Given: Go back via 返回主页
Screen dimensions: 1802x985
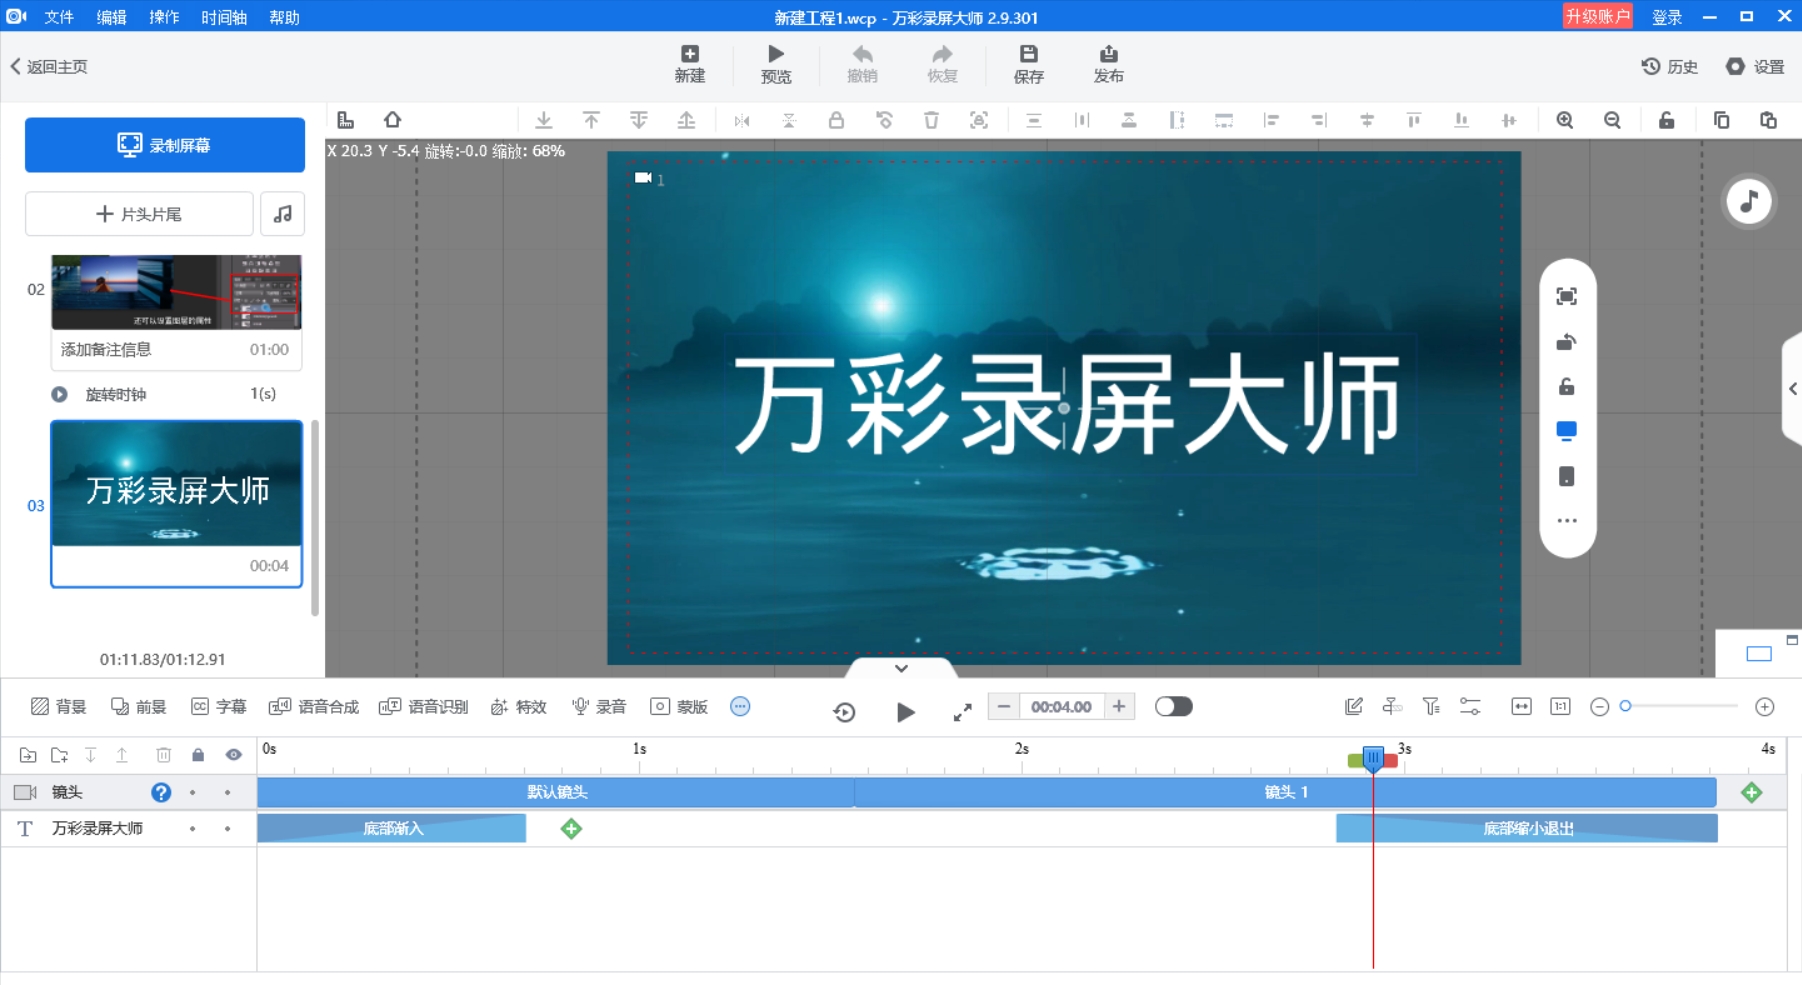Looking at the screenshot, I should [x=49, y=66].
